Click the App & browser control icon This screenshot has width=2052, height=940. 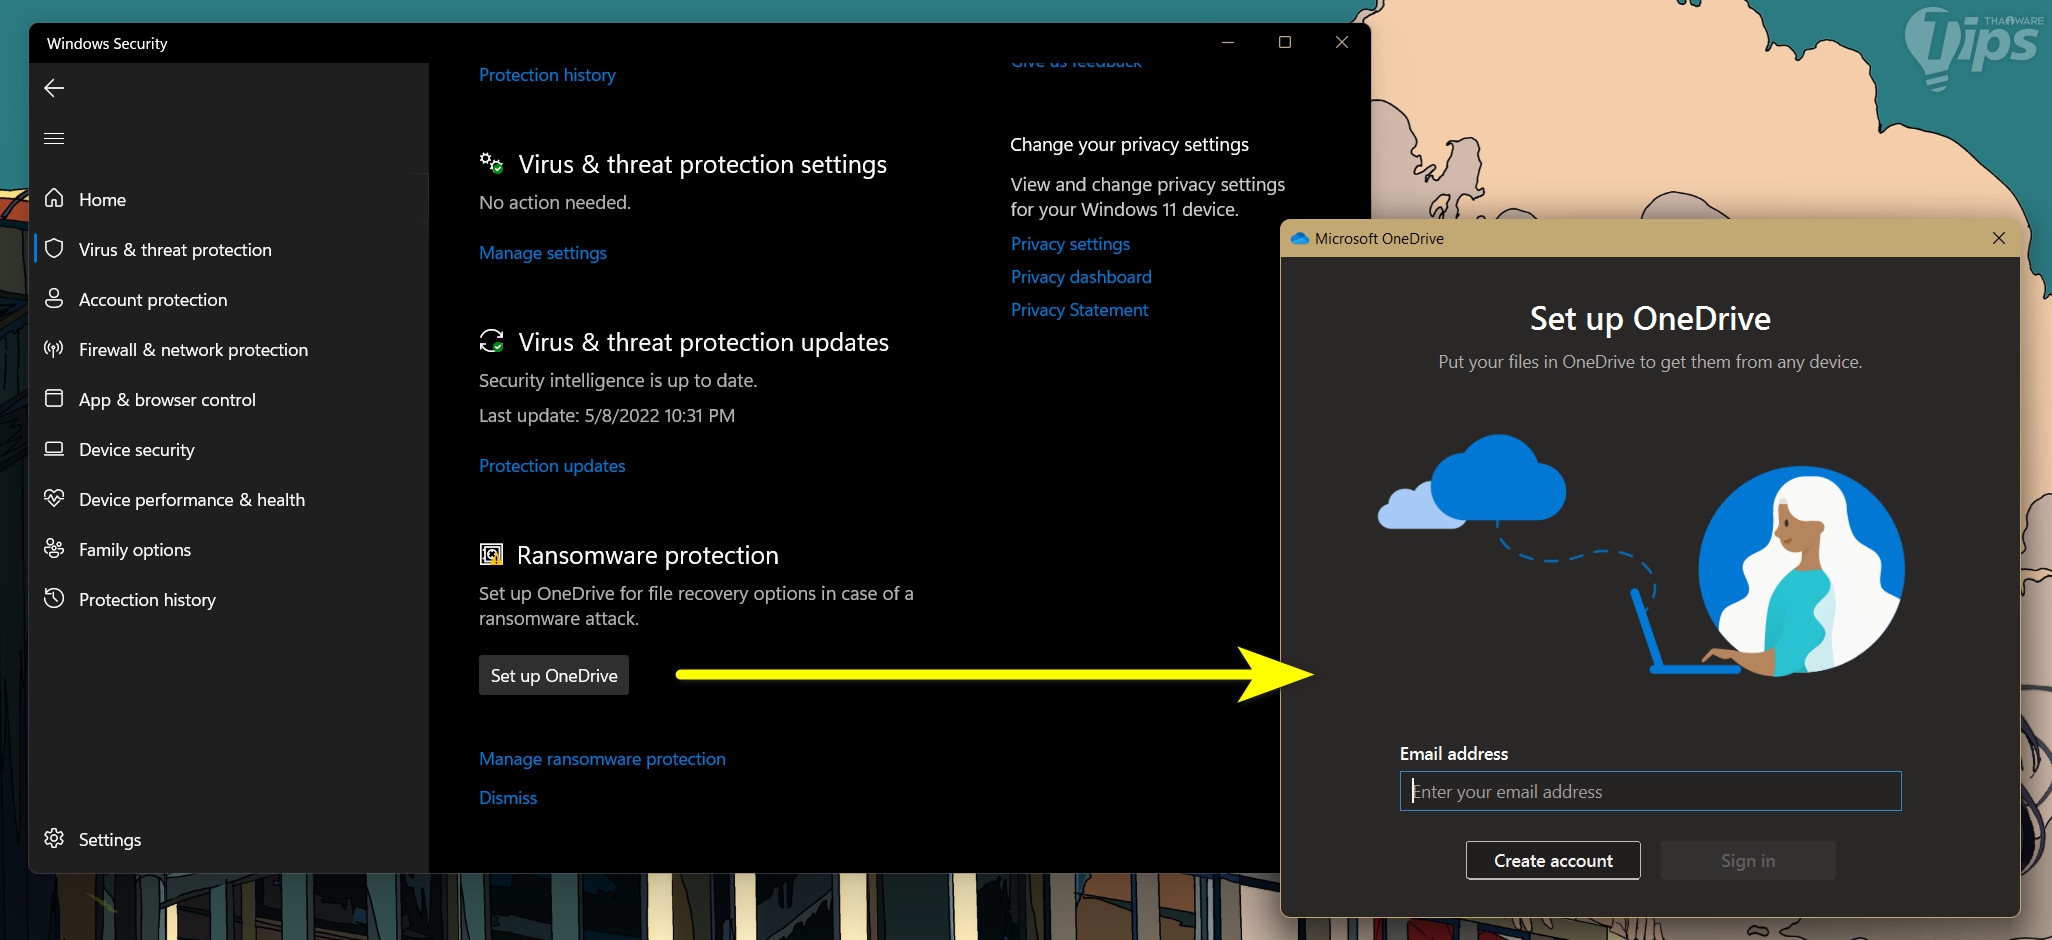[54, 399]
